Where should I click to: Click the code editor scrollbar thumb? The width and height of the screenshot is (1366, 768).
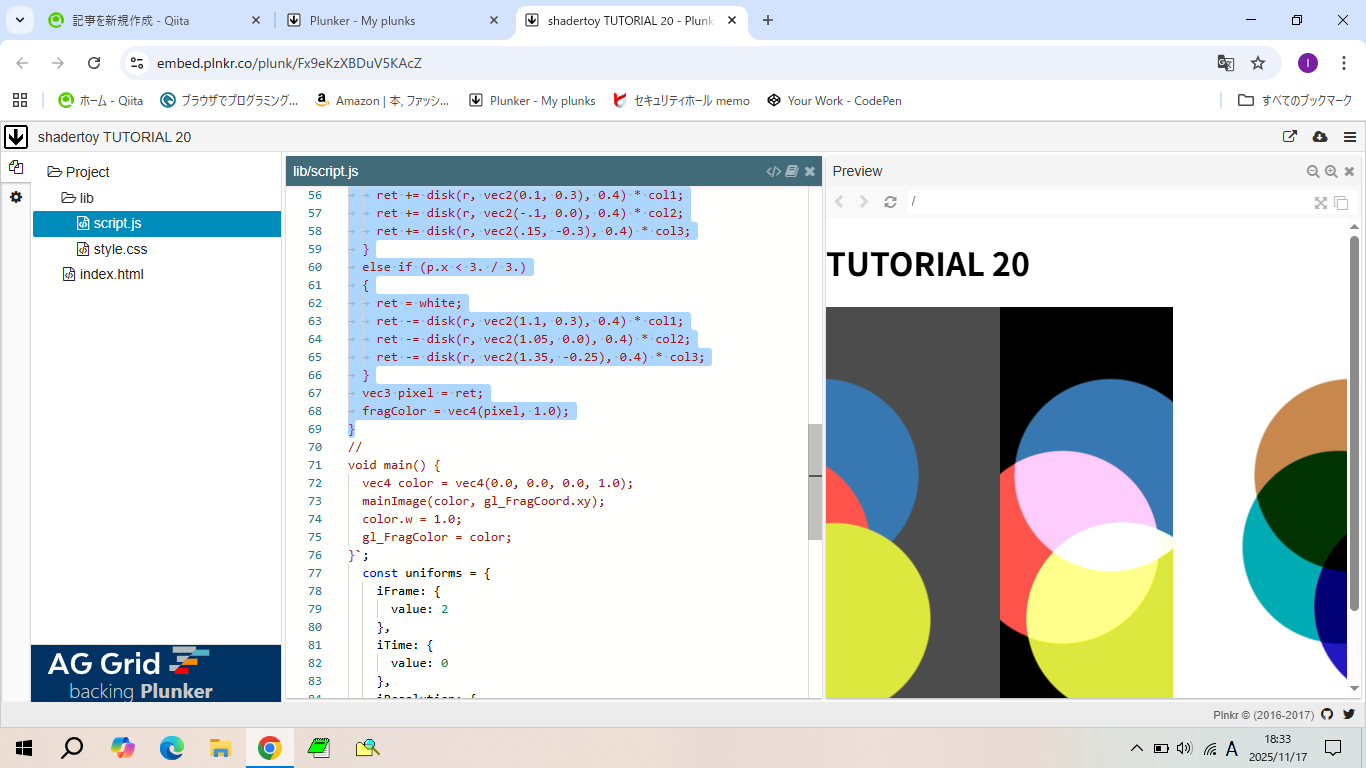(815, 481)
